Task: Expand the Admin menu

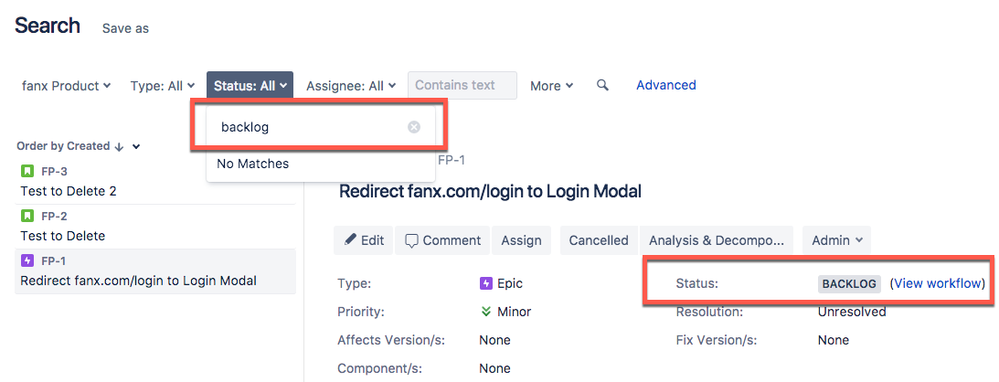Action: coord(837,240)
